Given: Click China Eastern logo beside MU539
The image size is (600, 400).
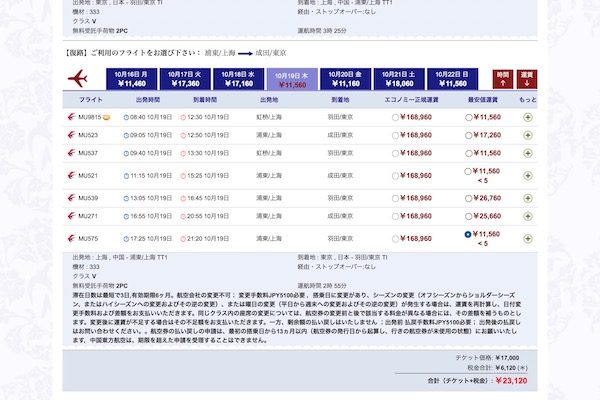Looking at the screenshot, I should [71, 198].
